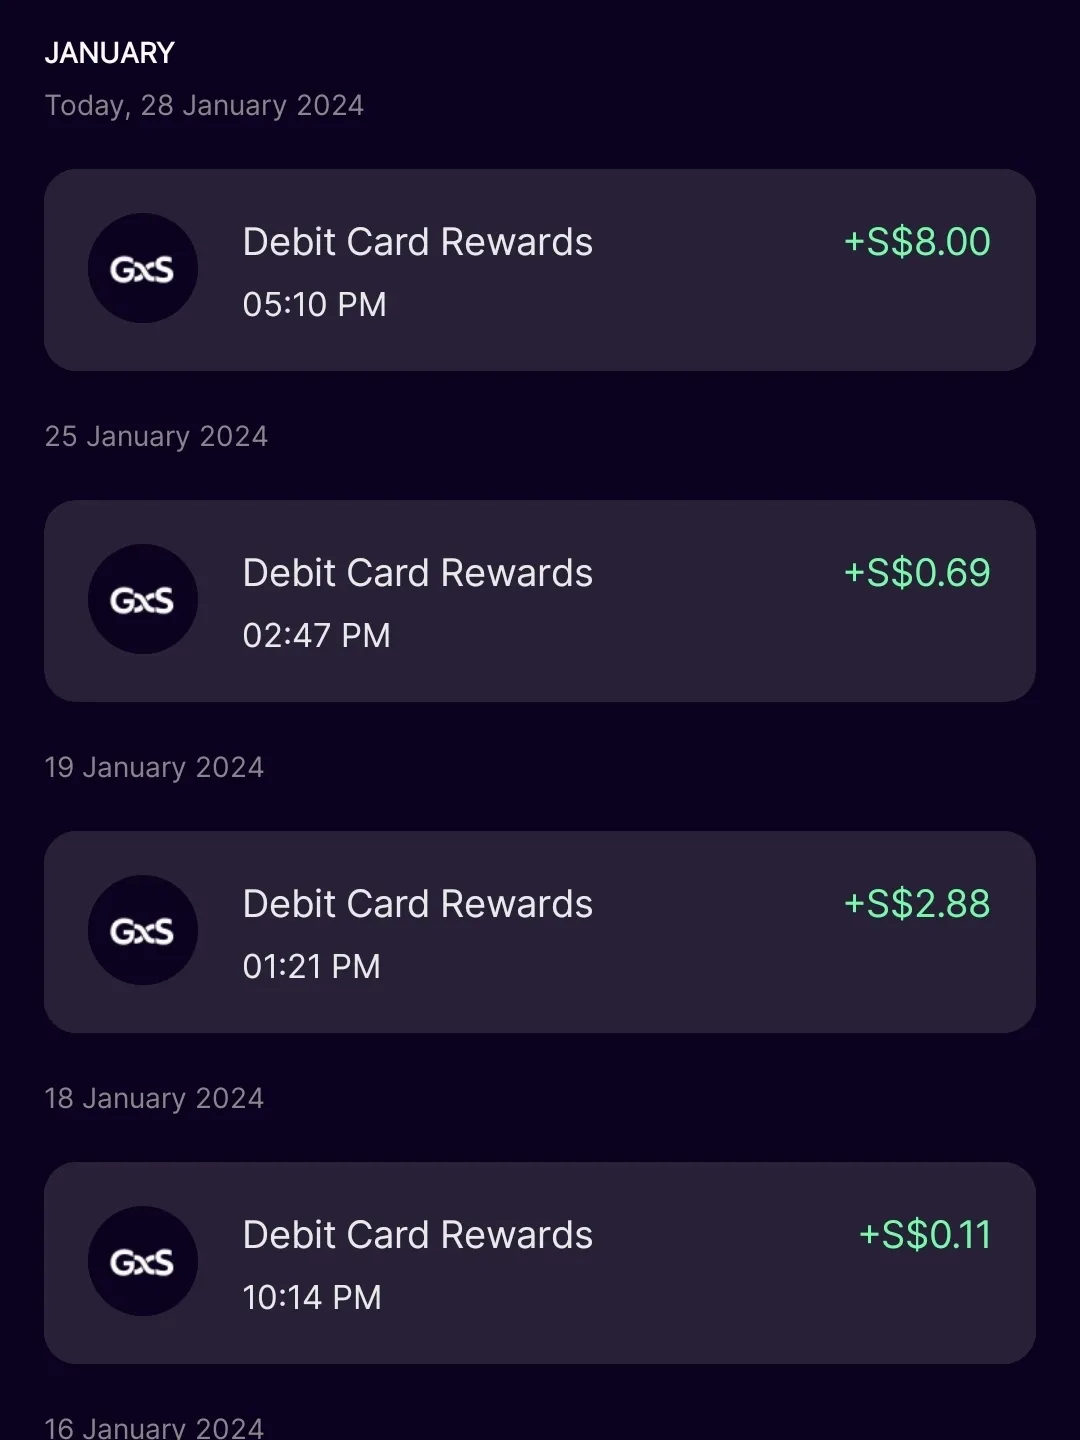Screen dimensions: 1080x1440
Task: Open the 02:47 PM Debit Card Rewards transaction
Action: [x=540, y=601]
